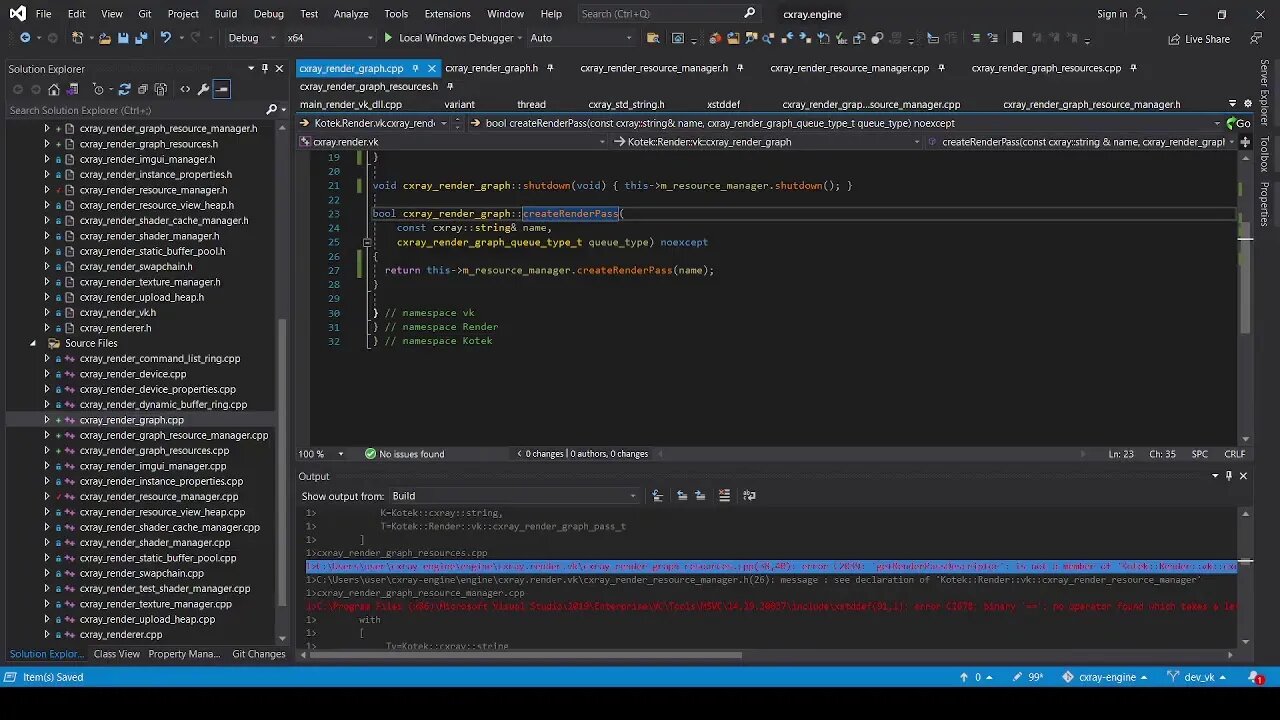
Task: Click View Code icon in Solution Explorer
Action: (x=185, y=89)
